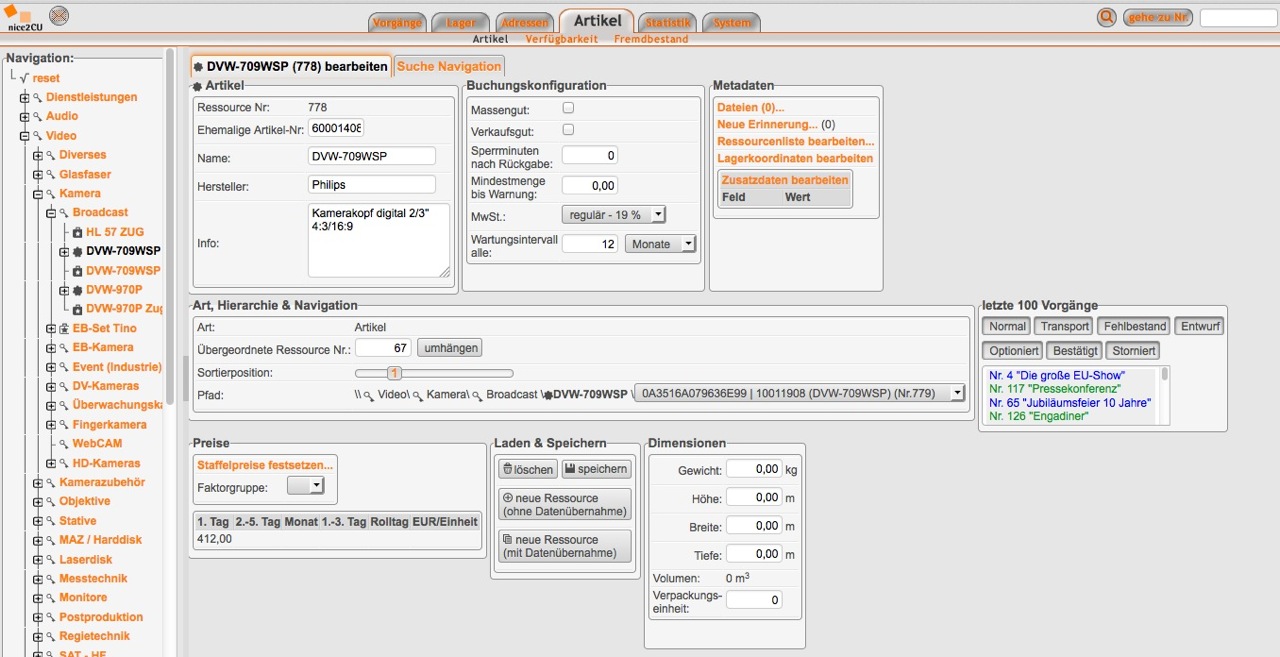The width and height of the screenshot is (1280, 657).
Task: Click the Sortierposition slider handle
Action: click(x=394, y=373)
